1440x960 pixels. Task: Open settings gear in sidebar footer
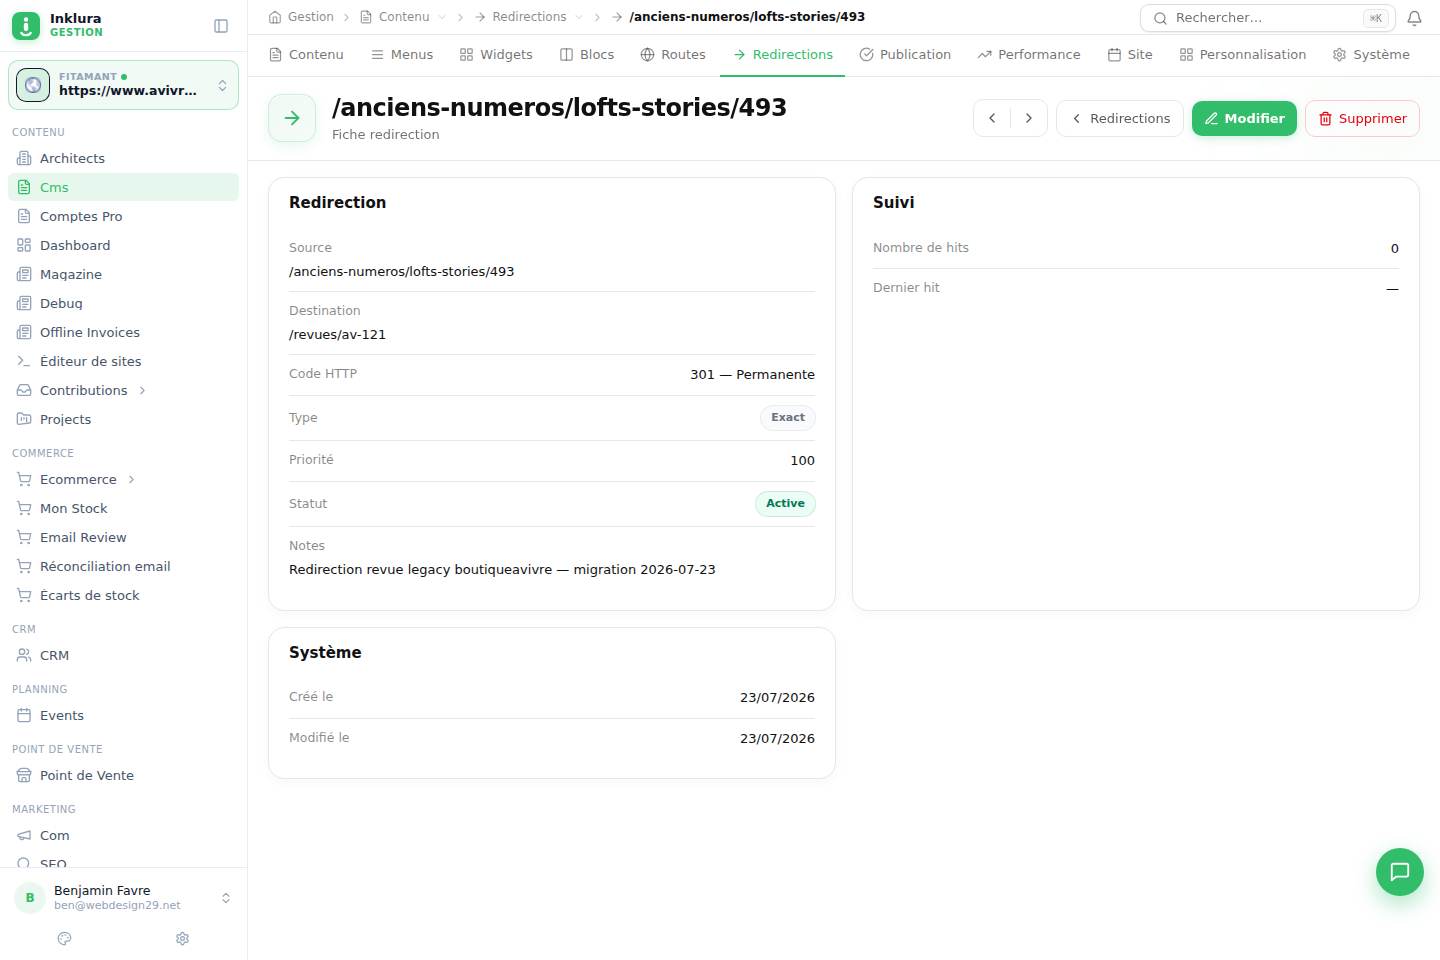[182, 938]
